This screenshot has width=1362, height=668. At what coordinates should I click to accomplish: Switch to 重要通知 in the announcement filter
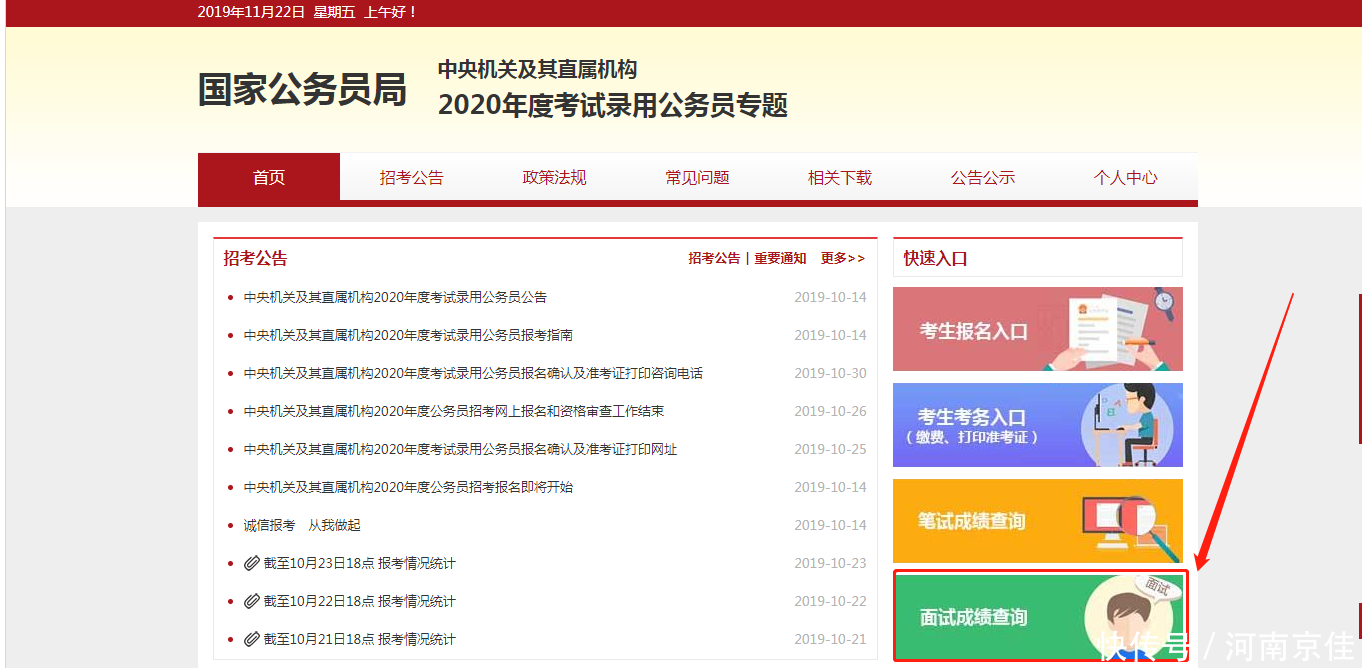pos(779,257)
